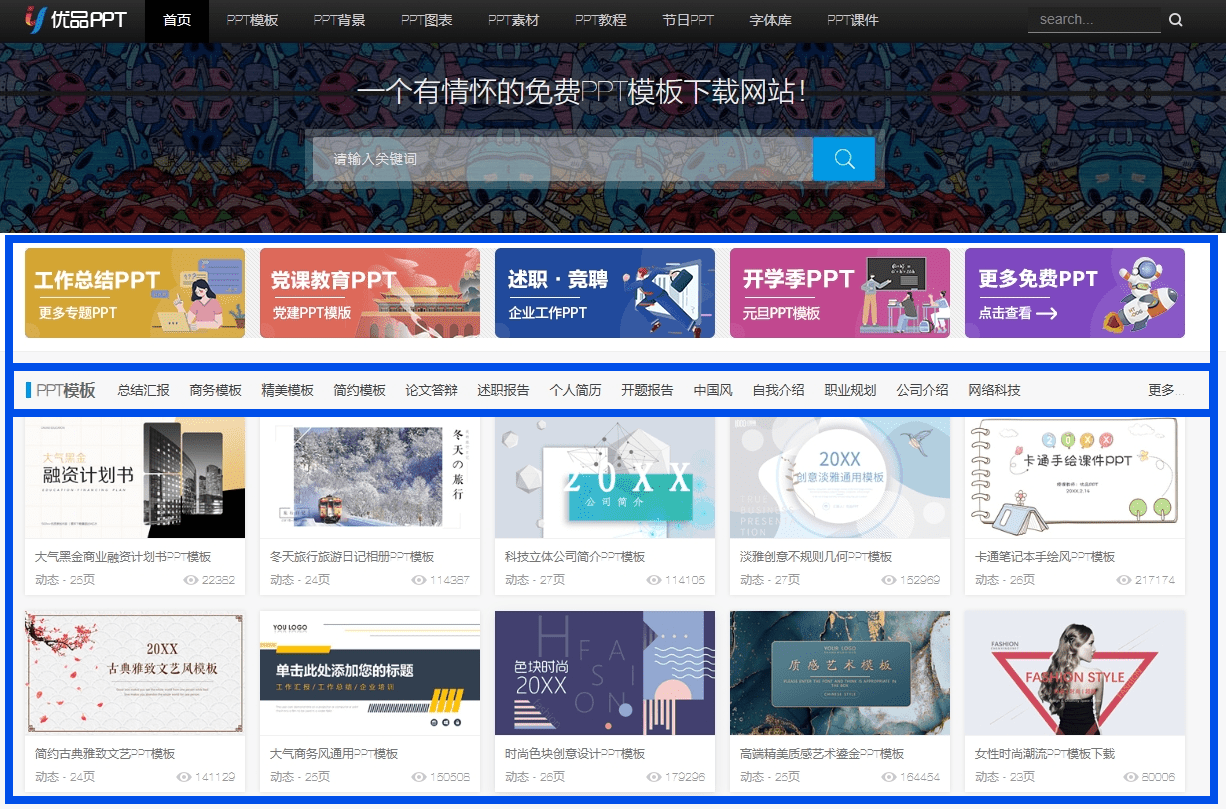Viewport: 1226px width, 809px height.
Task: Select the 精美模板 category link
Action: (288, 390)
